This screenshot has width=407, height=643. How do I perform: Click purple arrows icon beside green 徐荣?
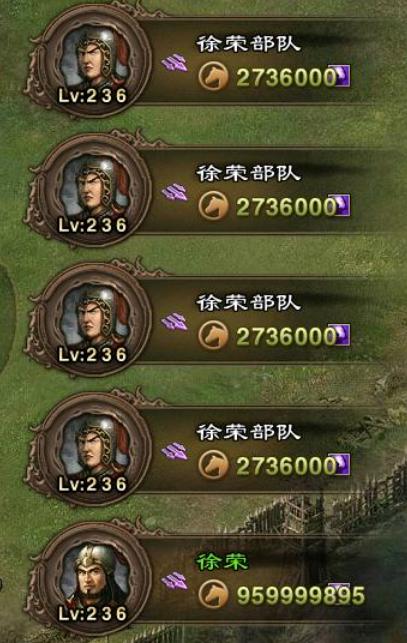tap(174, 581)
